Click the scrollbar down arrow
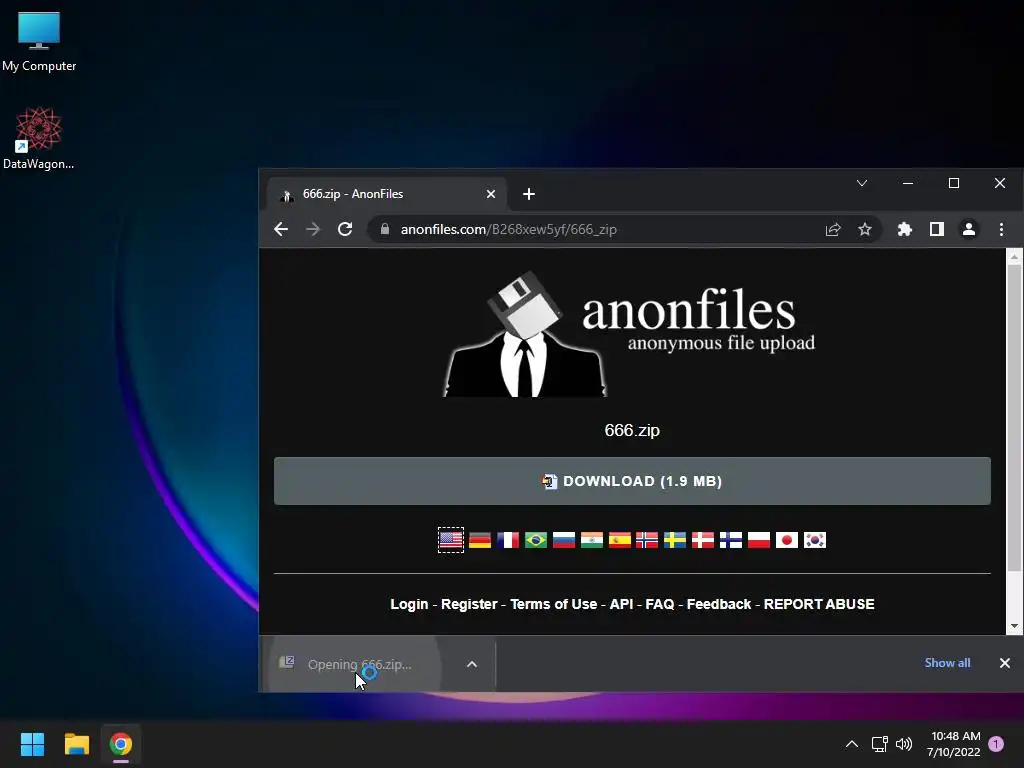This screenshot has width=1024, height=768. [1014, 626]
